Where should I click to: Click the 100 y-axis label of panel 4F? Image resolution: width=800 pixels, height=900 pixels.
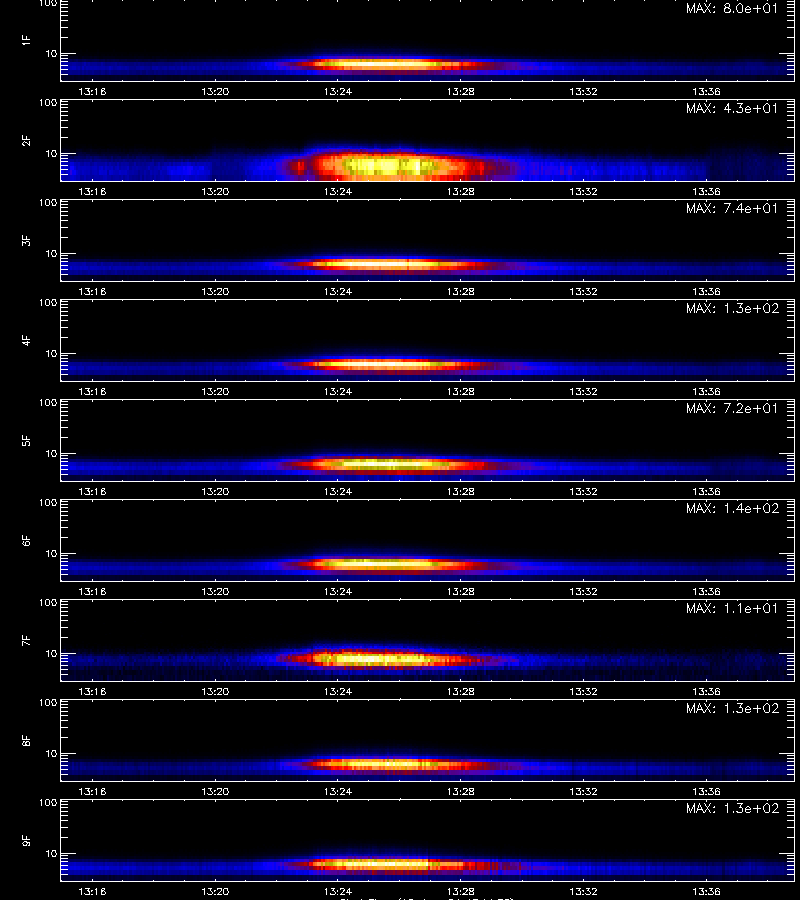click(48, 302)
